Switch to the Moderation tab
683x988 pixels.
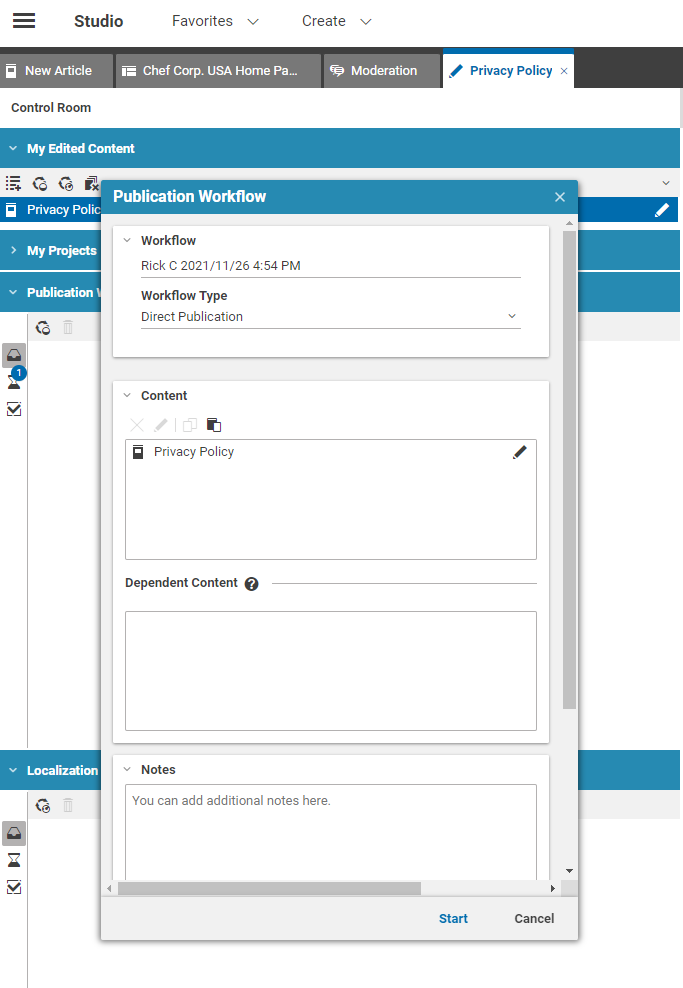point(381,71)
